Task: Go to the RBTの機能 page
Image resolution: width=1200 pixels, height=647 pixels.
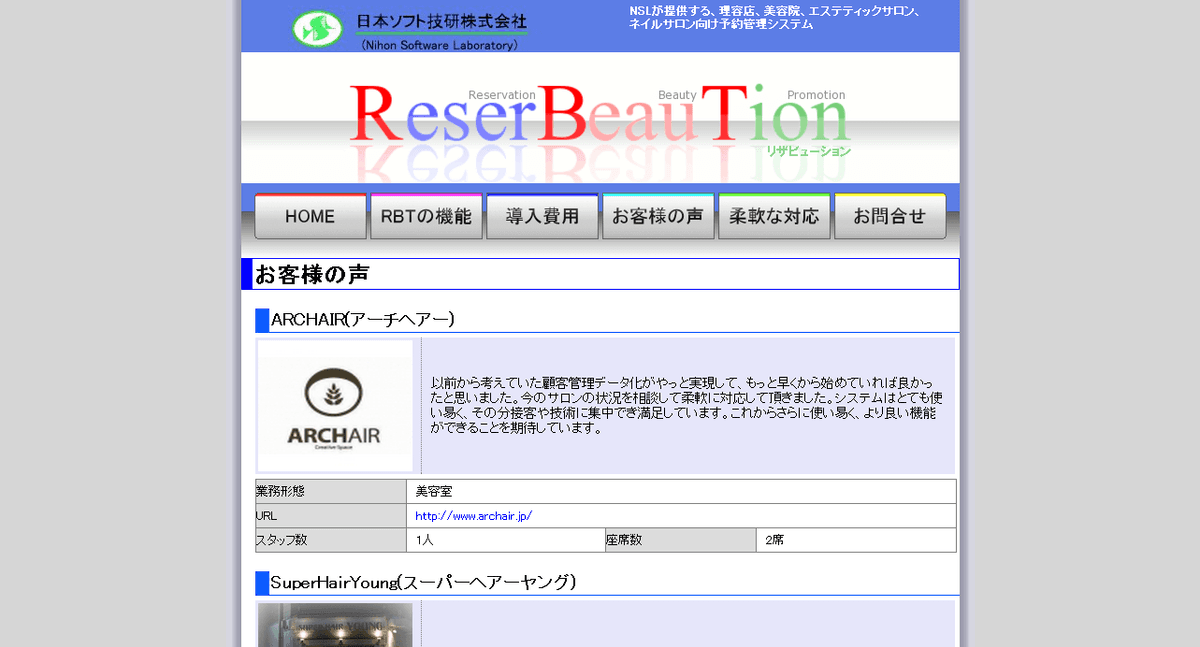Action: coord(426,216)
